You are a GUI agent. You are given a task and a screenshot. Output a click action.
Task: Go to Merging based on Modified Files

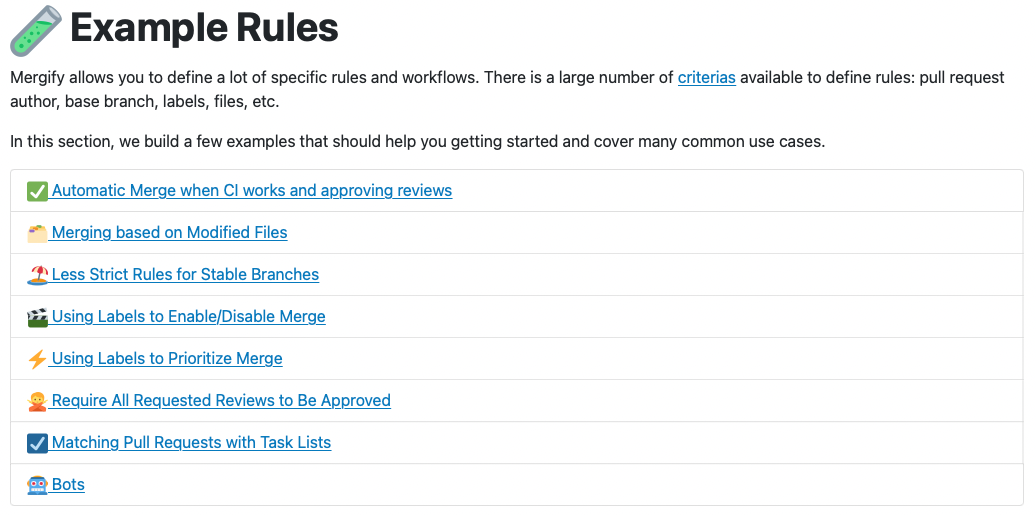tap(170, 233)
